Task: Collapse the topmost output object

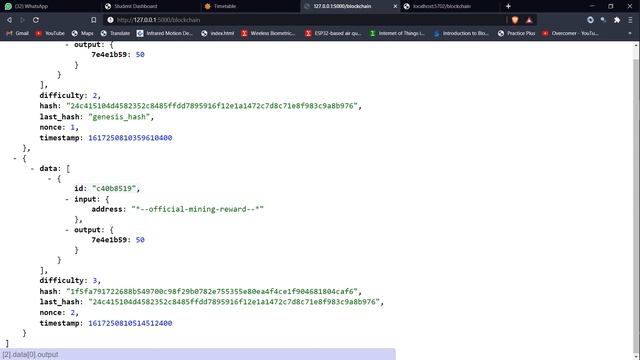Action: pos(67,44)
